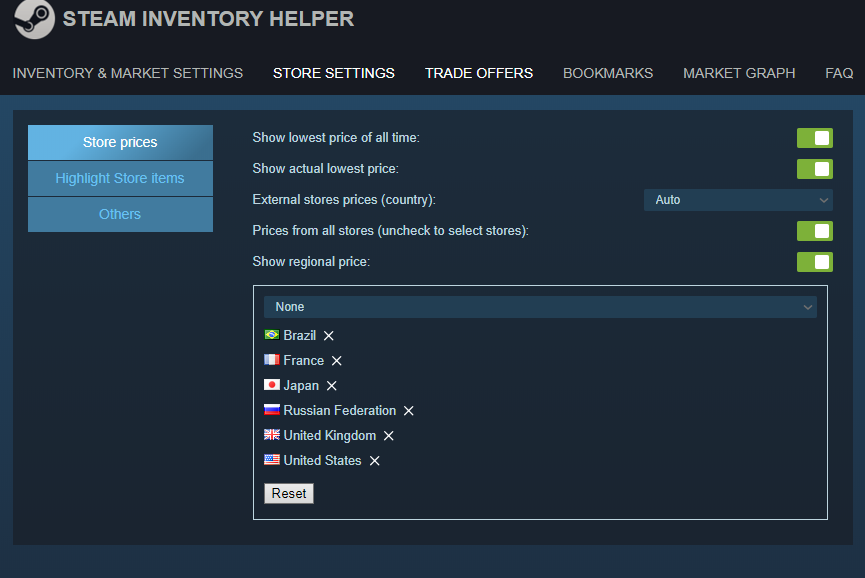Toggle Show lowest price of all time

(815, 138)
